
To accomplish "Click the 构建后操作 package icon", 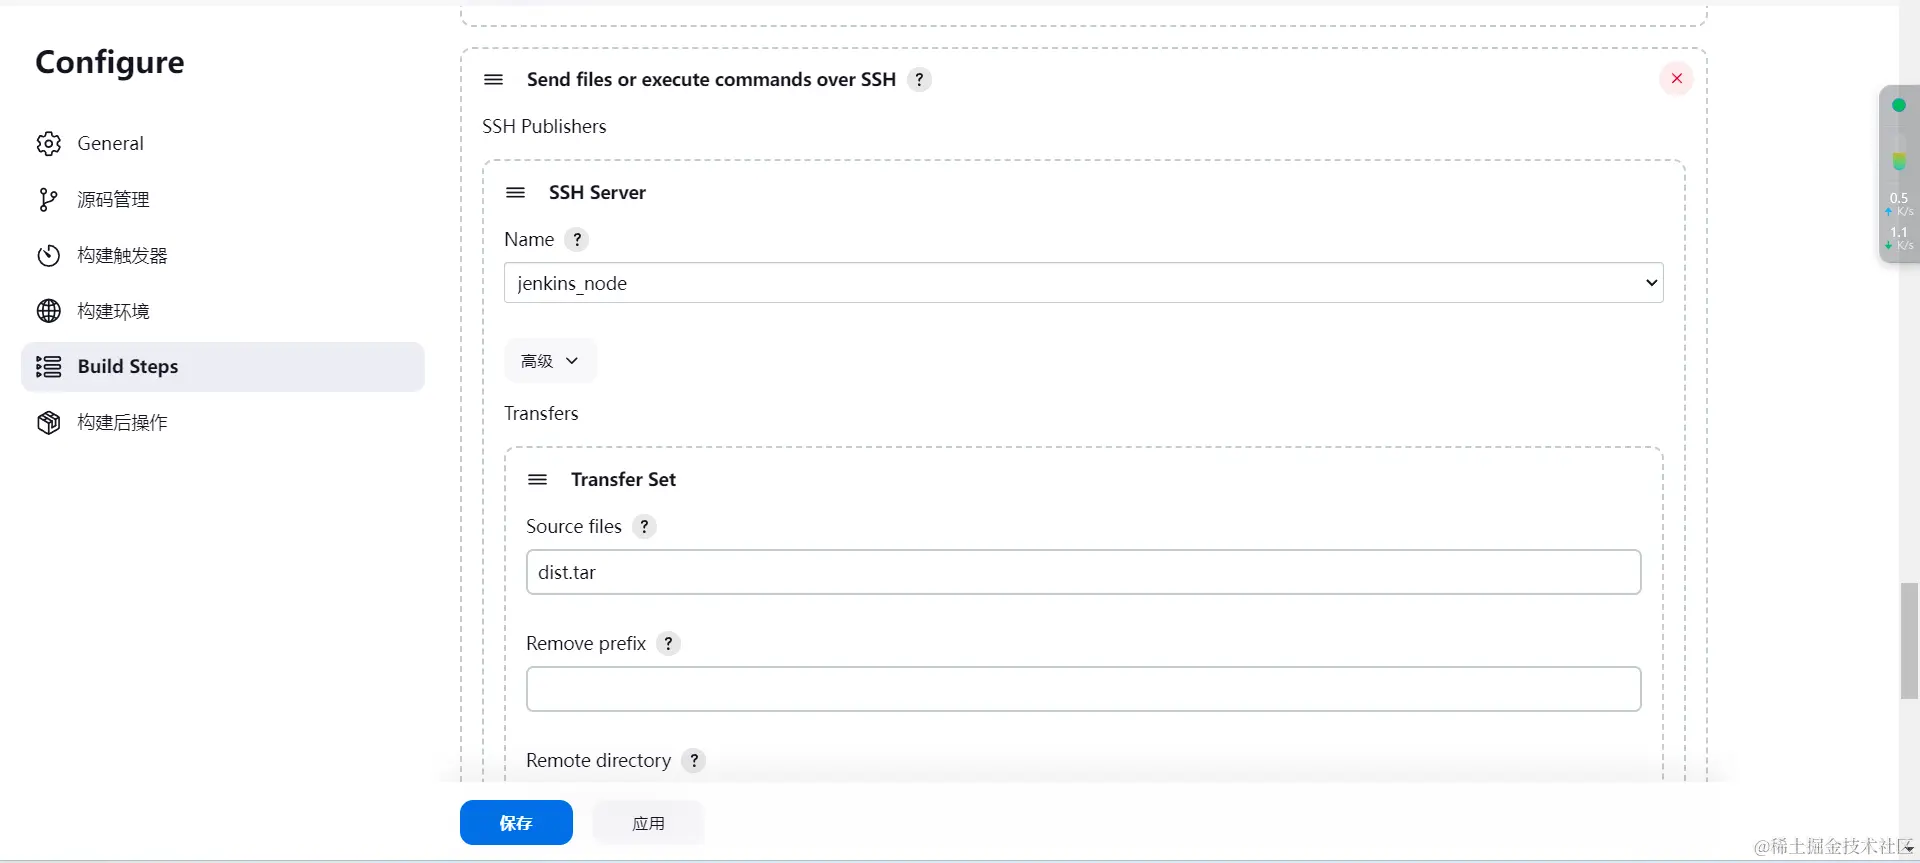I will (x=49, y=423).
